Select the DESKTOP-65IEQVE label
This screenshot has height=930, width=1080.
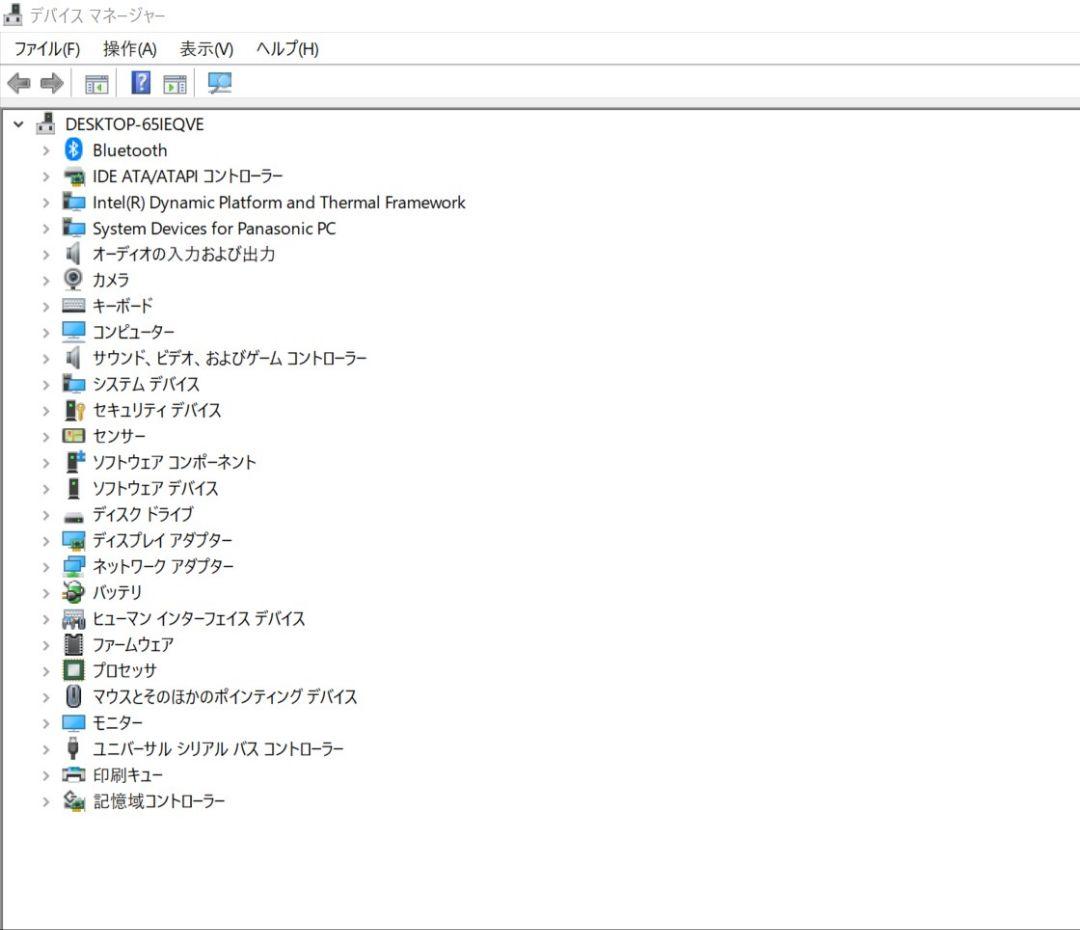(134, 125)
